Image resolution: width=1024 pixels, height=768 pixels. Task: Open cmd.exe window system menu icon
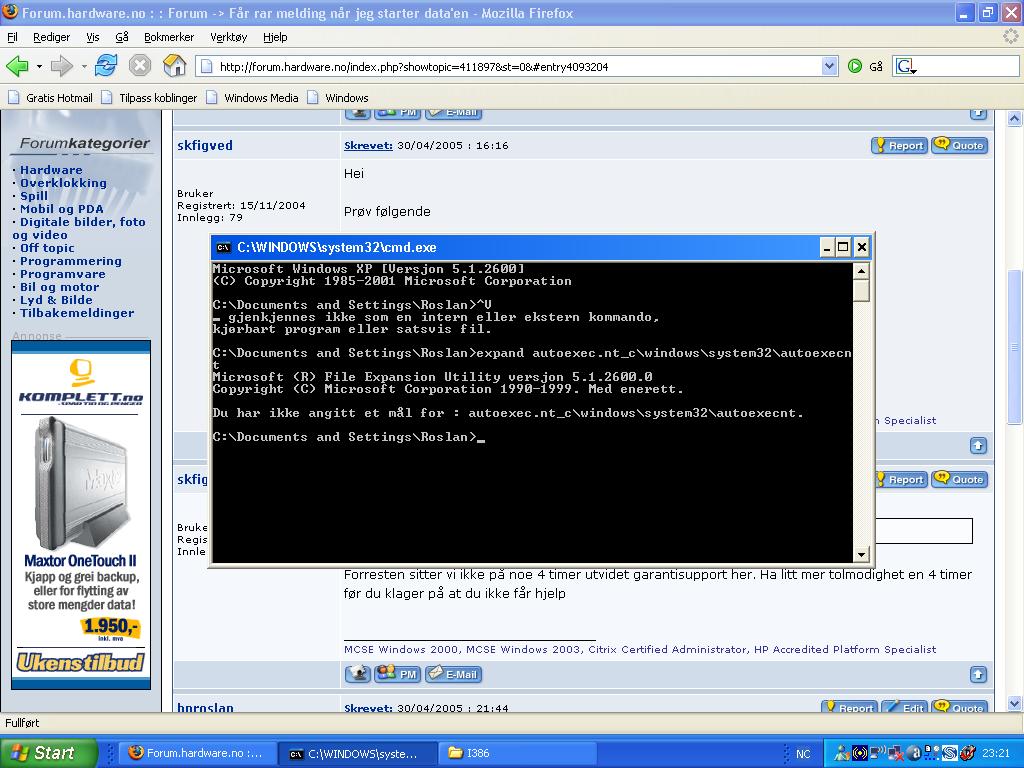coord(224,248)
